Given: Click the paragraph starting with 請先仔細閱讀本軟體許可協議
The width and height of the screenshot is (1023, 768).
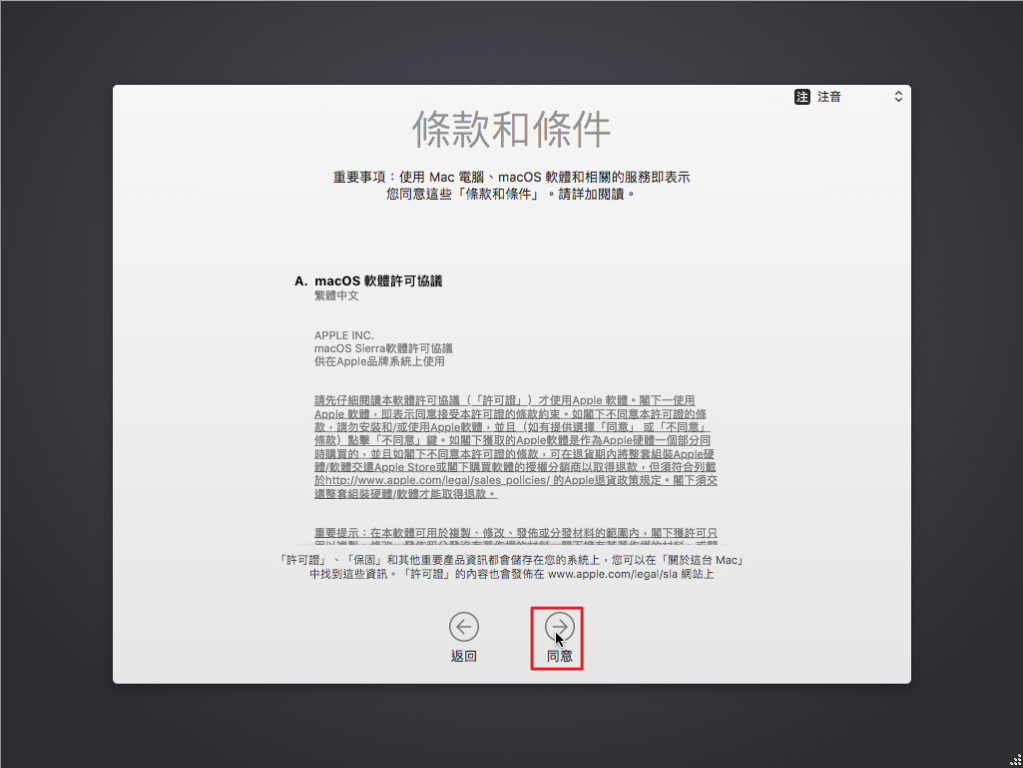Looking at the screenshot, I should tap(515, 447).
